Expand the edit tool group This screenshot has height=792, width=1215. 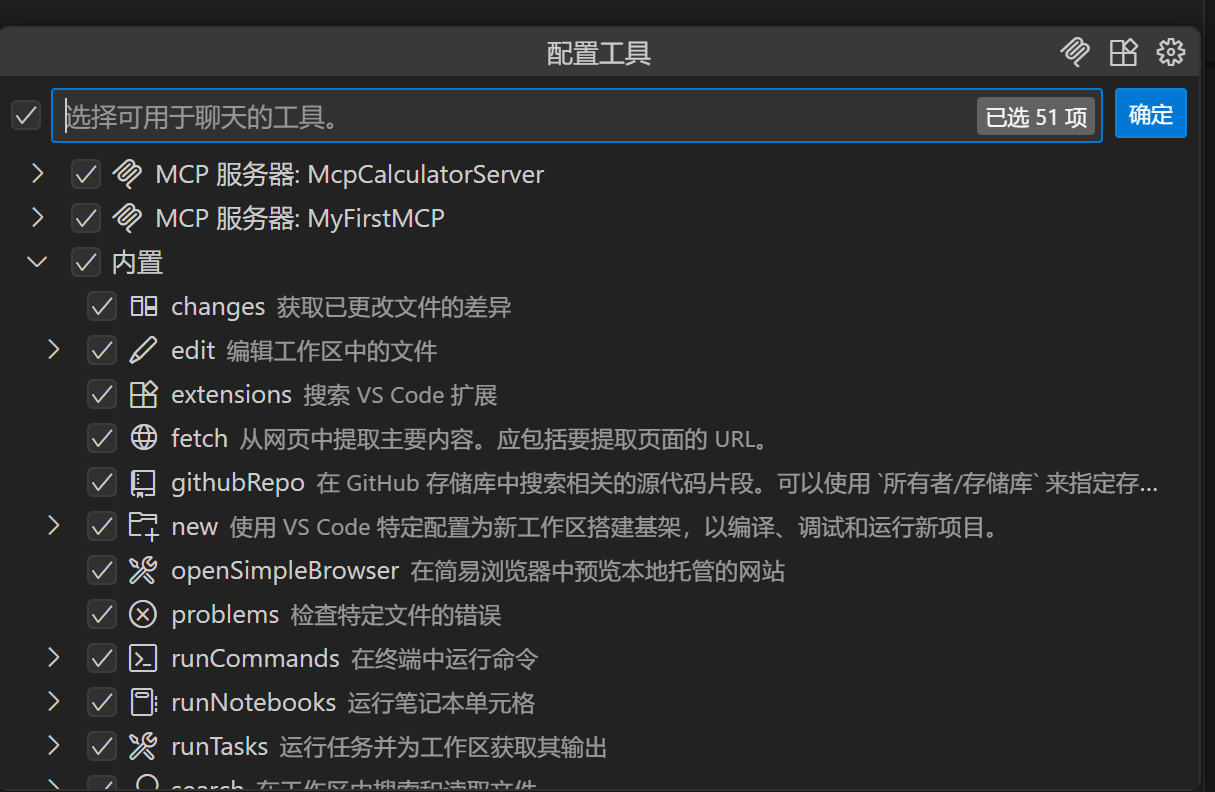click(54, 349)
